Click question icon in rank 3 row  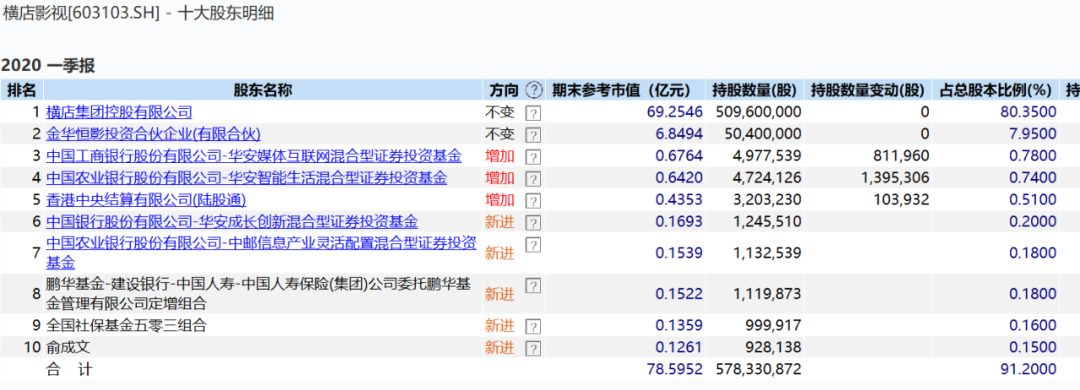[533, 157]
